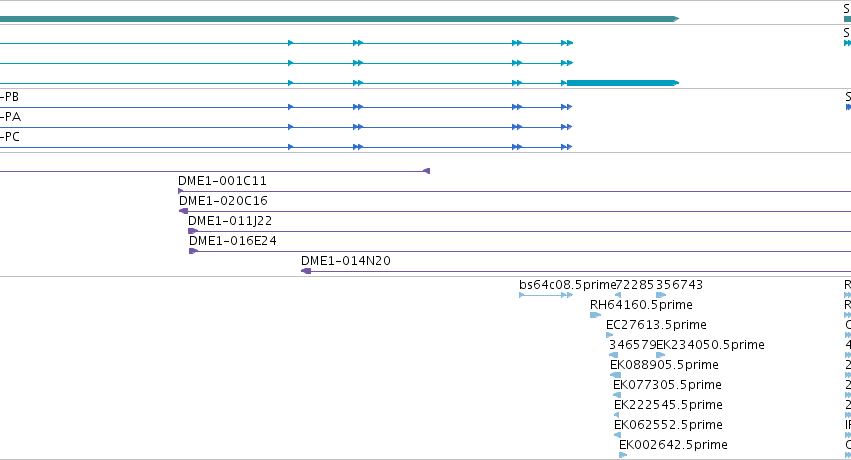Click the 346579 EST label
The image size is (851, 460).
click(x=632, y=345)
